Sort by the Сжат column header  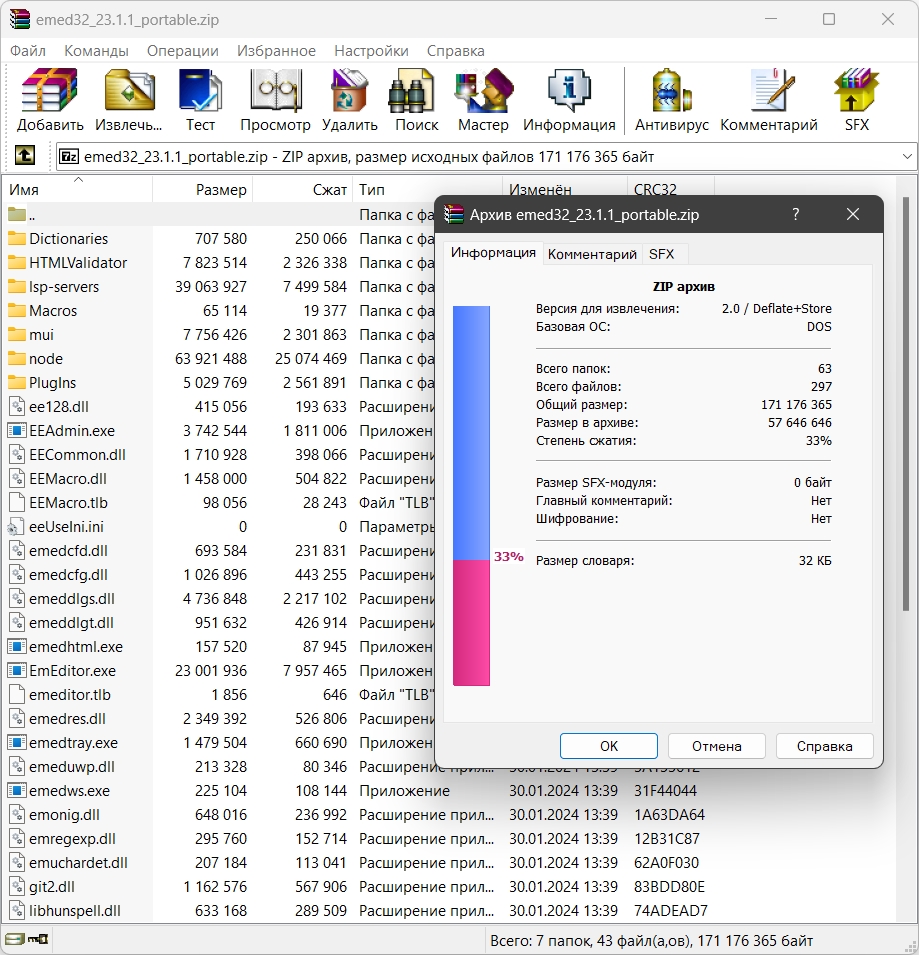click(302, 189)
